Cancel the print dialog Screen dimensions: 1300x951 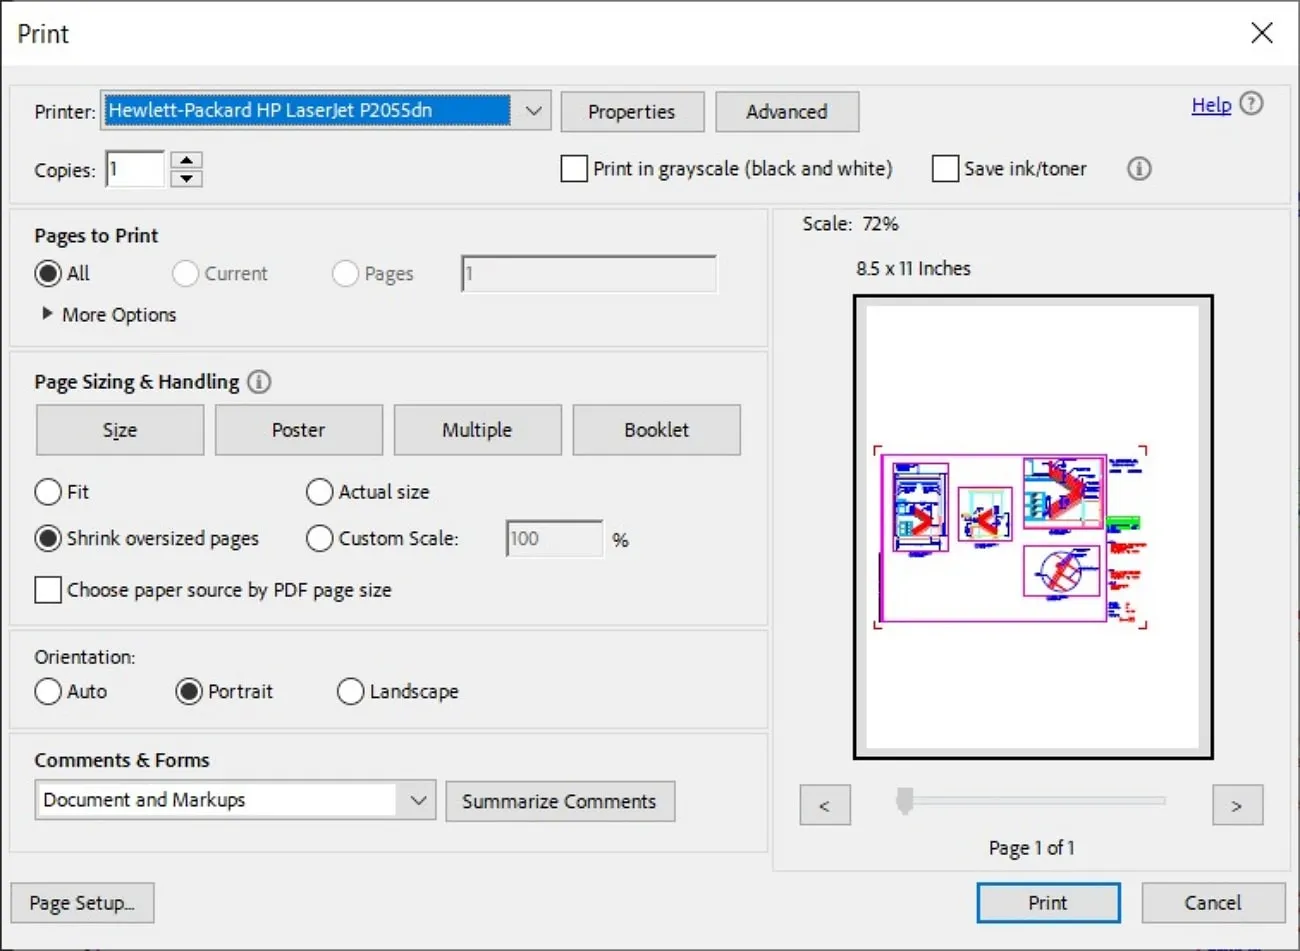(x=1213, y=903)
